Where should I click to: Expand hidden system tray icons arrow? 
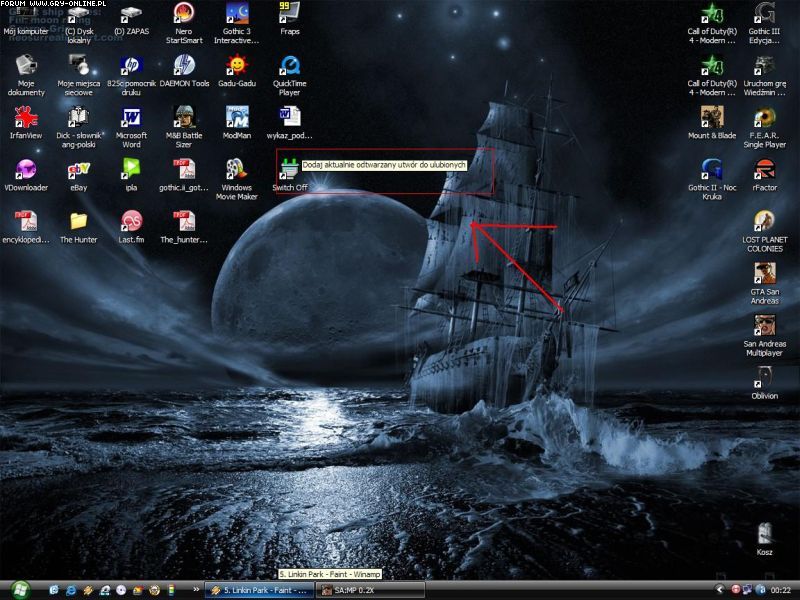click(719, 590)
